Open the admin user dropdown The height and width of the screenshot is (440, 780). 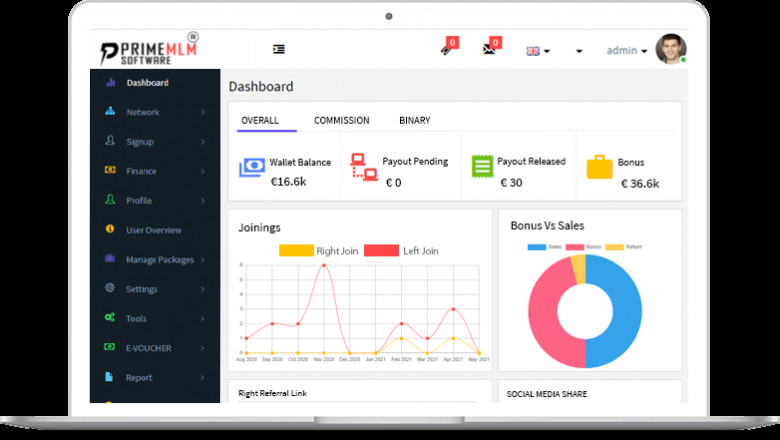627,50
